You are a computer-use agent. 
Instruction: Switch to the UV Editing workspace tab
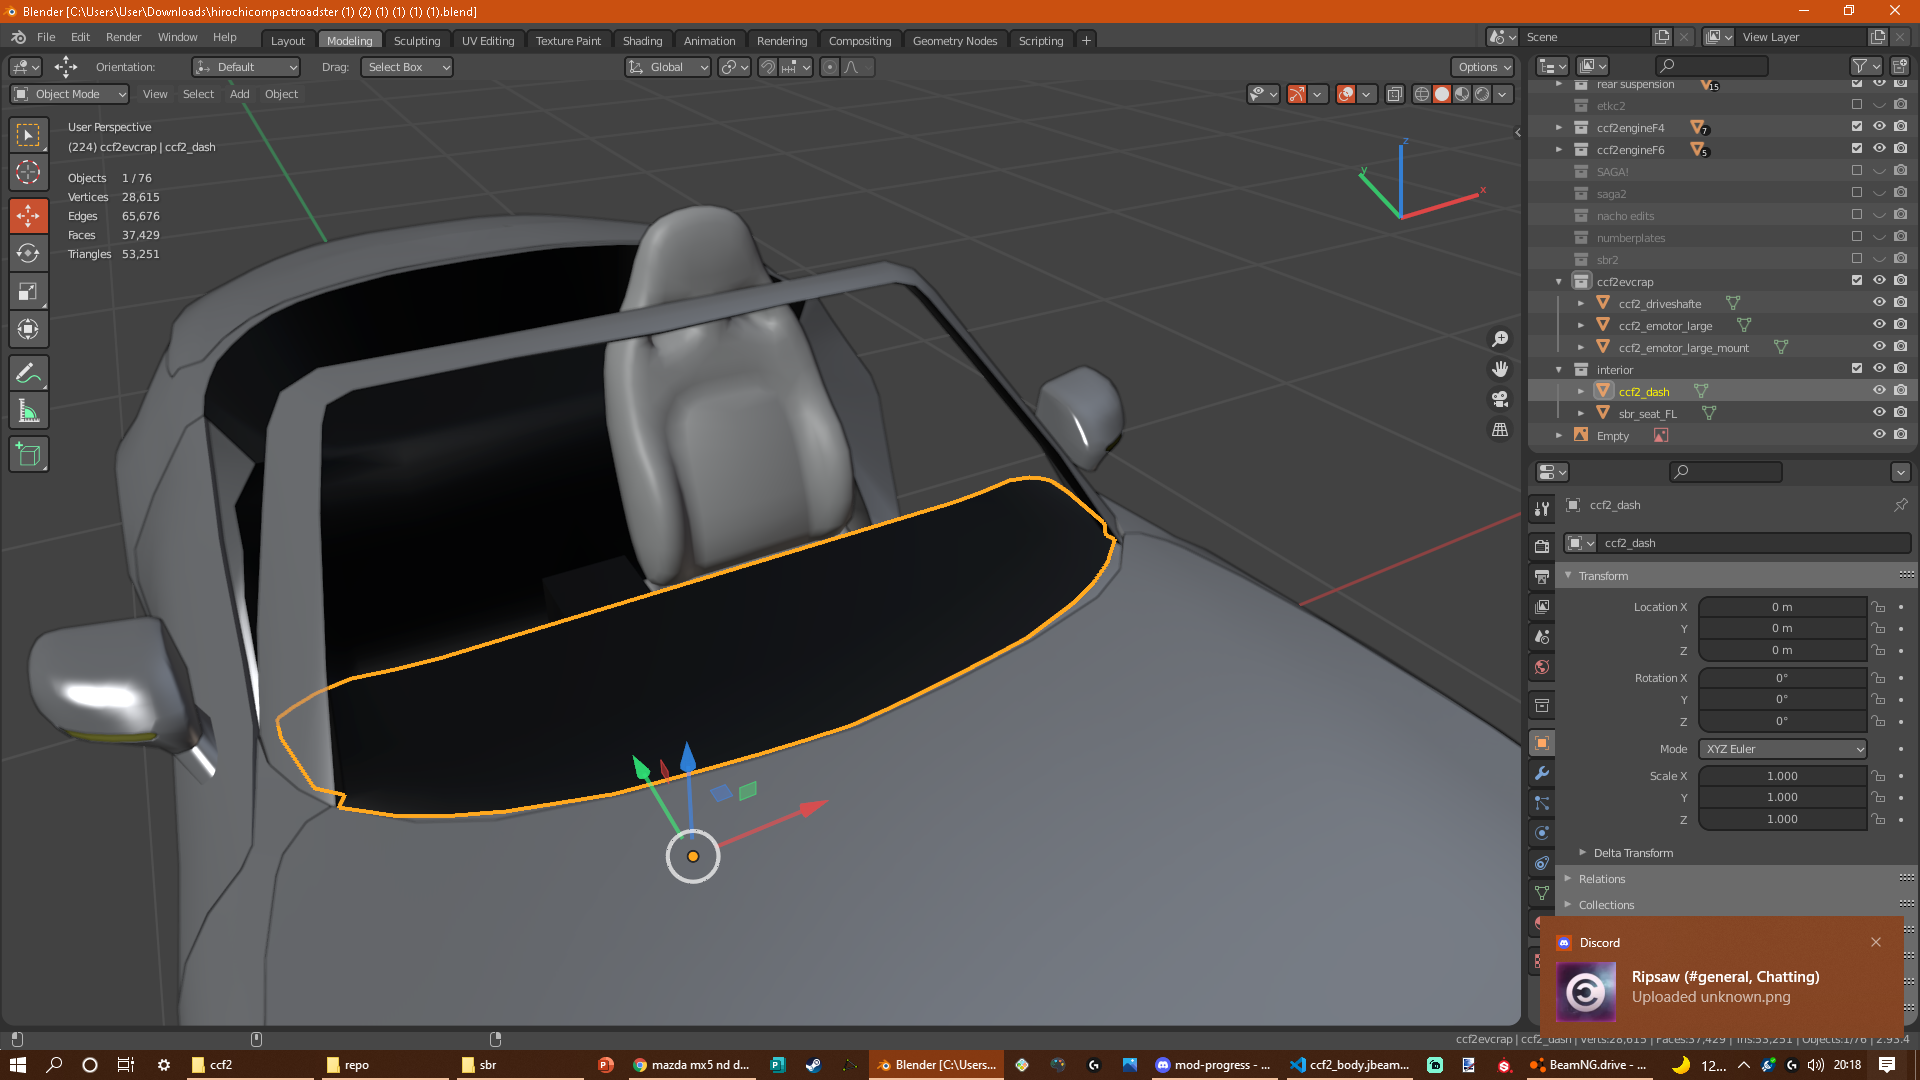[x=487, y=41]
